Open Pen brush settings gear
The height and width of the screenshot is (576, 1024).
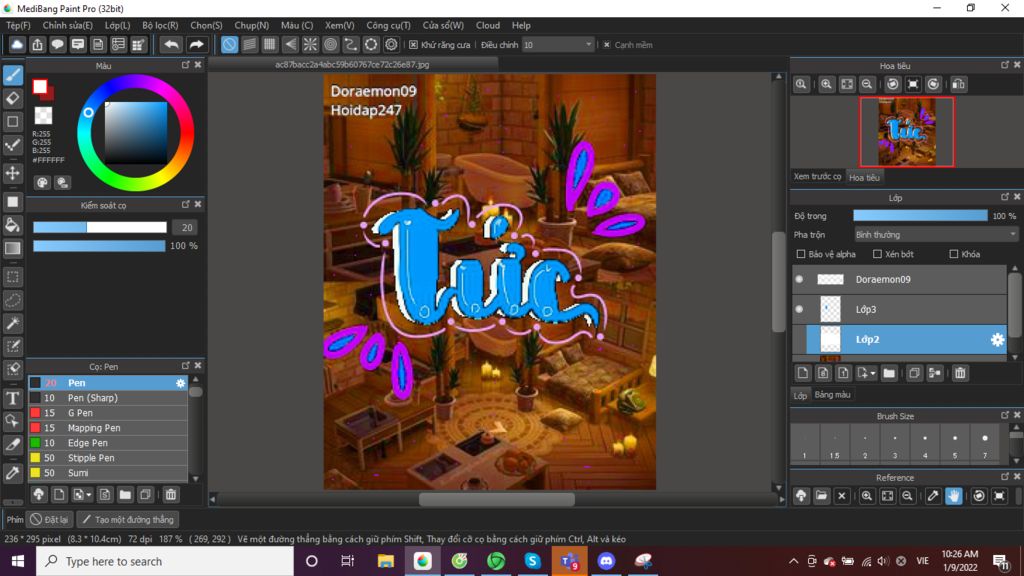coord(180,383)
